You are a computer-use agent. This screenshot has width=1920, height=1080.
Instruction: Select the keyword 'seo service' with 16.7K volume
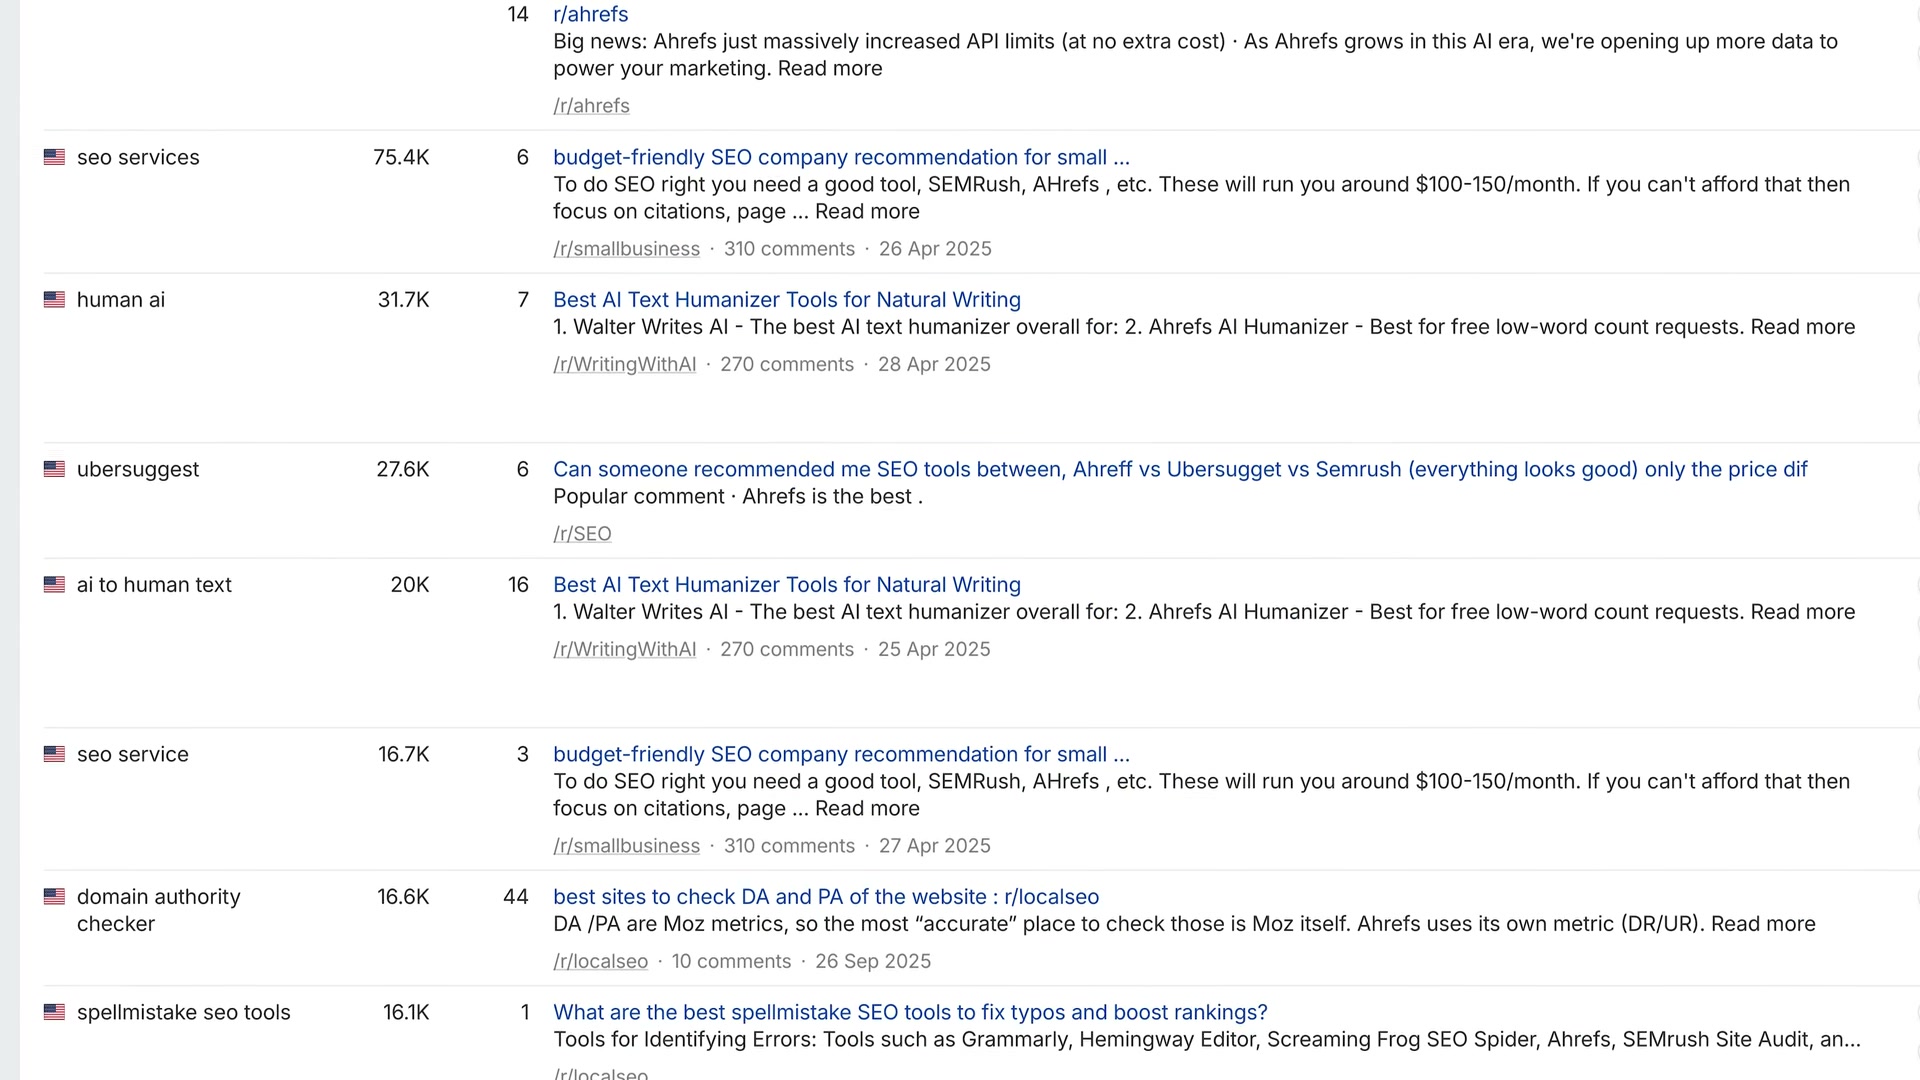pos(133,755)
